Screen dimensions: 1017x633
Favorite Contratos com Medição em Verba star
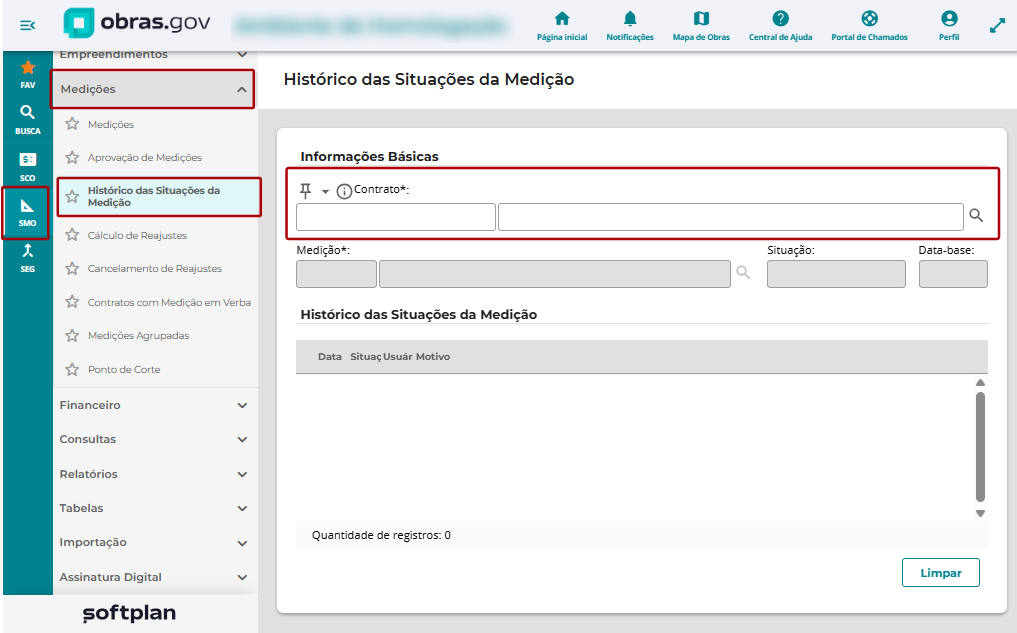[72, 302]
